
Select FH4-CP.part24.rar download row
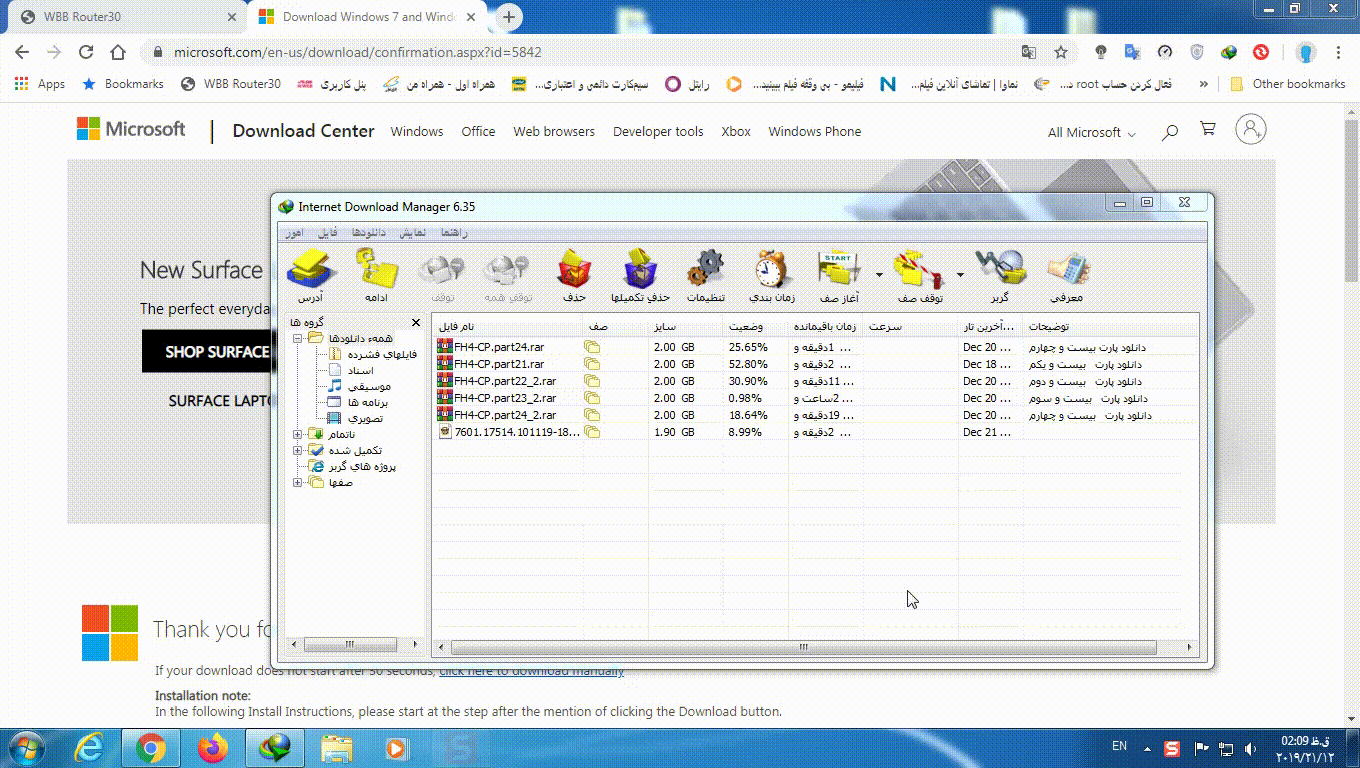click(x=815, y=347)
